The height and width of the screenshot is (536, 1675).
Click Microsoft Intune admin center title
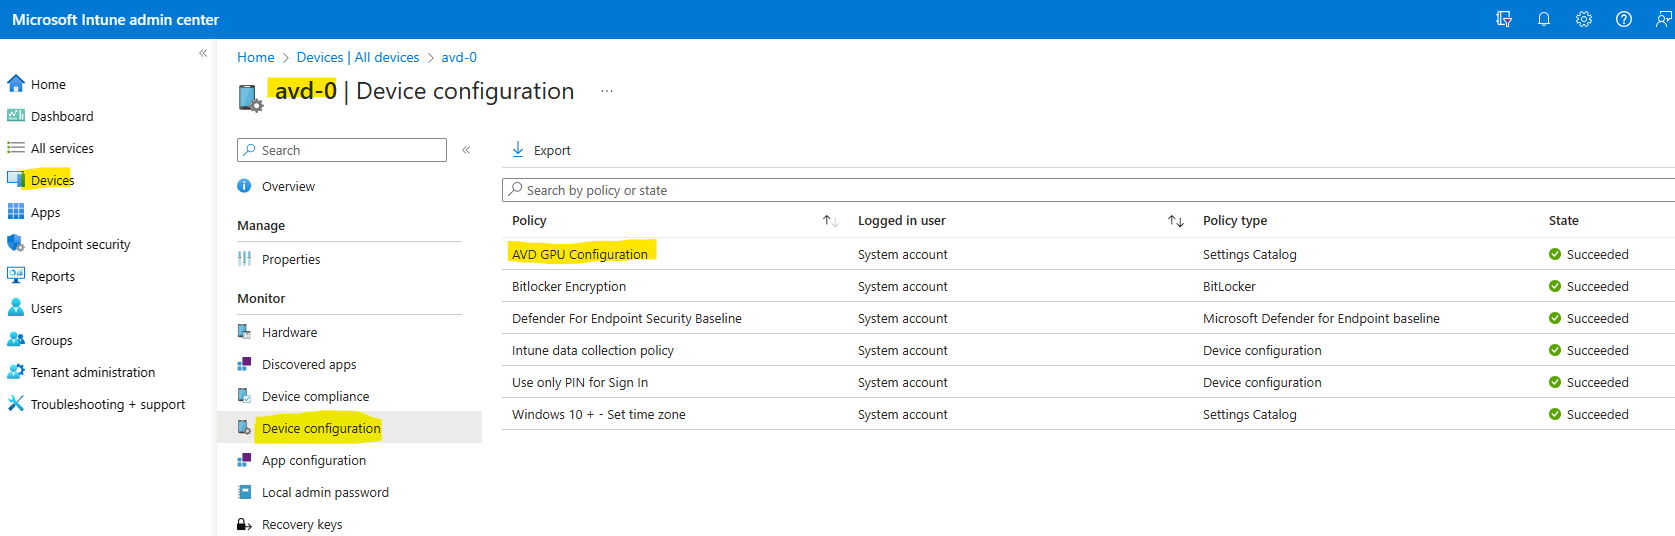115,20
